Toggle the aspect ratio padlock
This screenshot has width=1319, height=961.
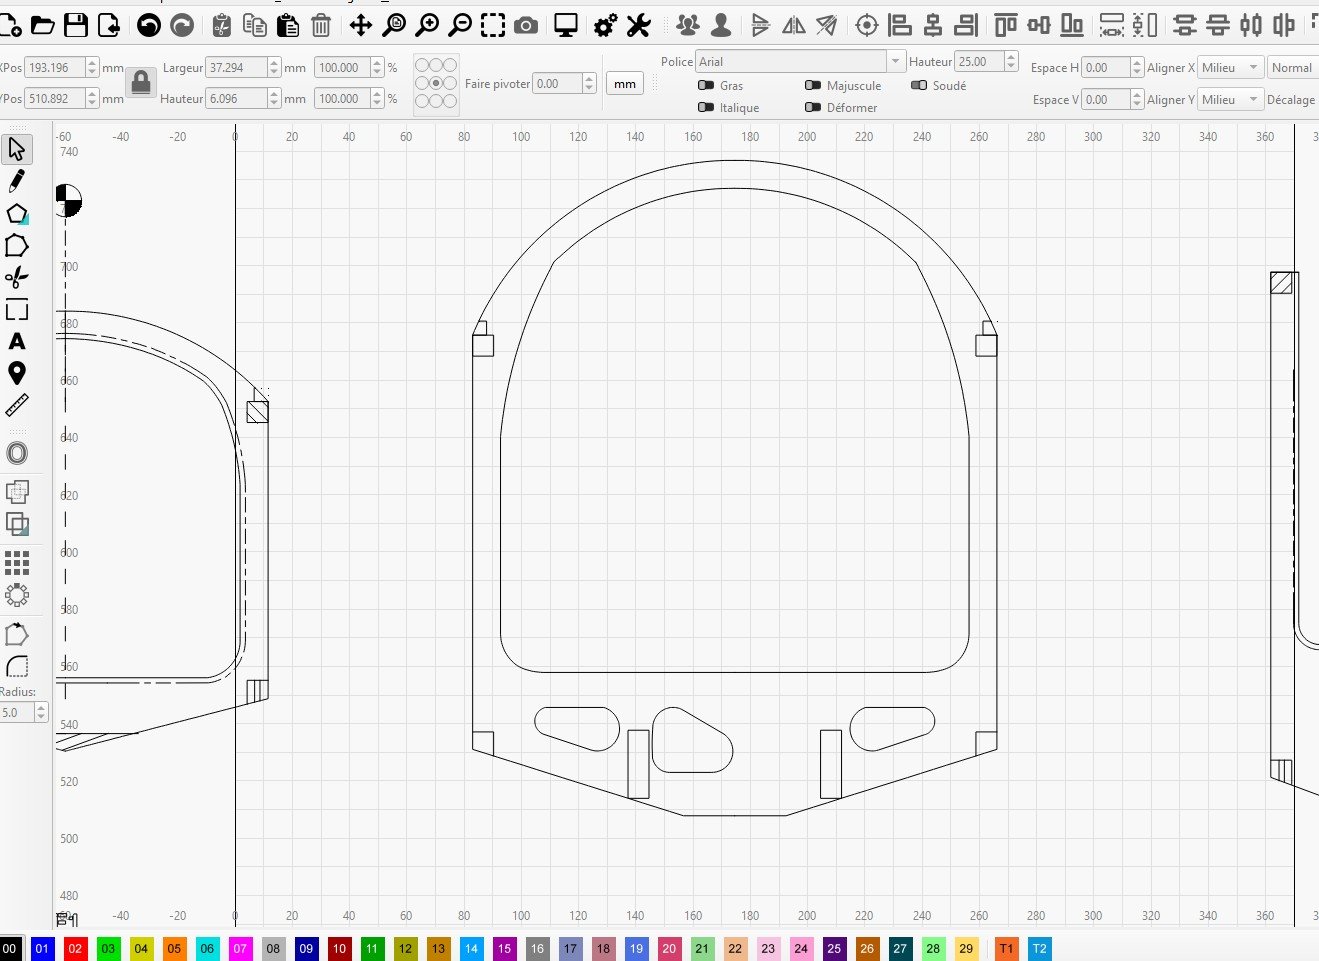point(141,82)
